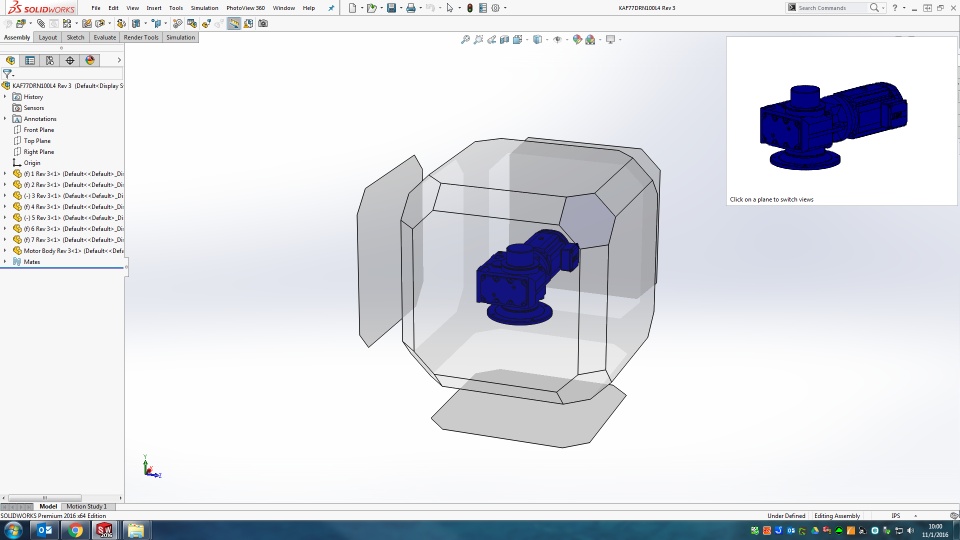Expand the Motor Body Rev 3 component
The width and height of the screenshot is (960, 540).
click(5, 250)
